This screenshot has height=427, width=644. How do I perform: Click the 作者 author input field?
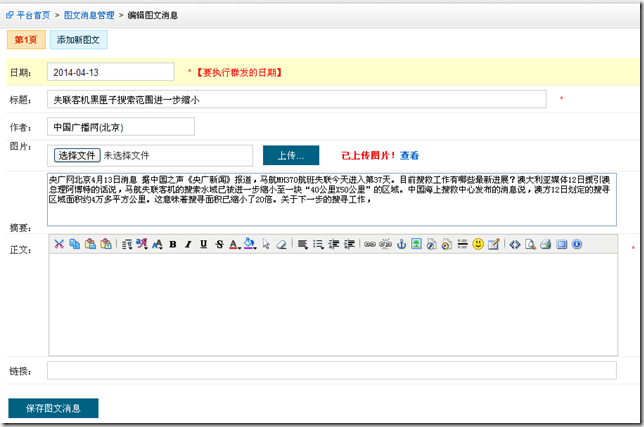tap(121, 127)
